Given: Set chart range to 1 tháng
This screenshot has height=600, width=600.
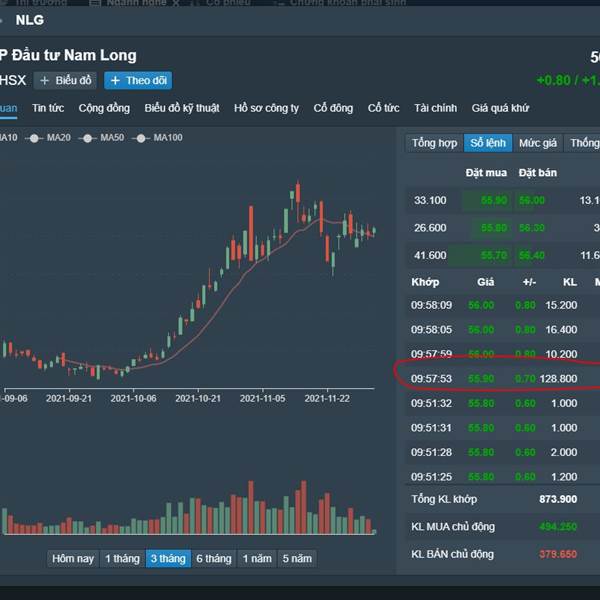Looking at the screenshot, I should pyautogui.click(x=122, y=559).
